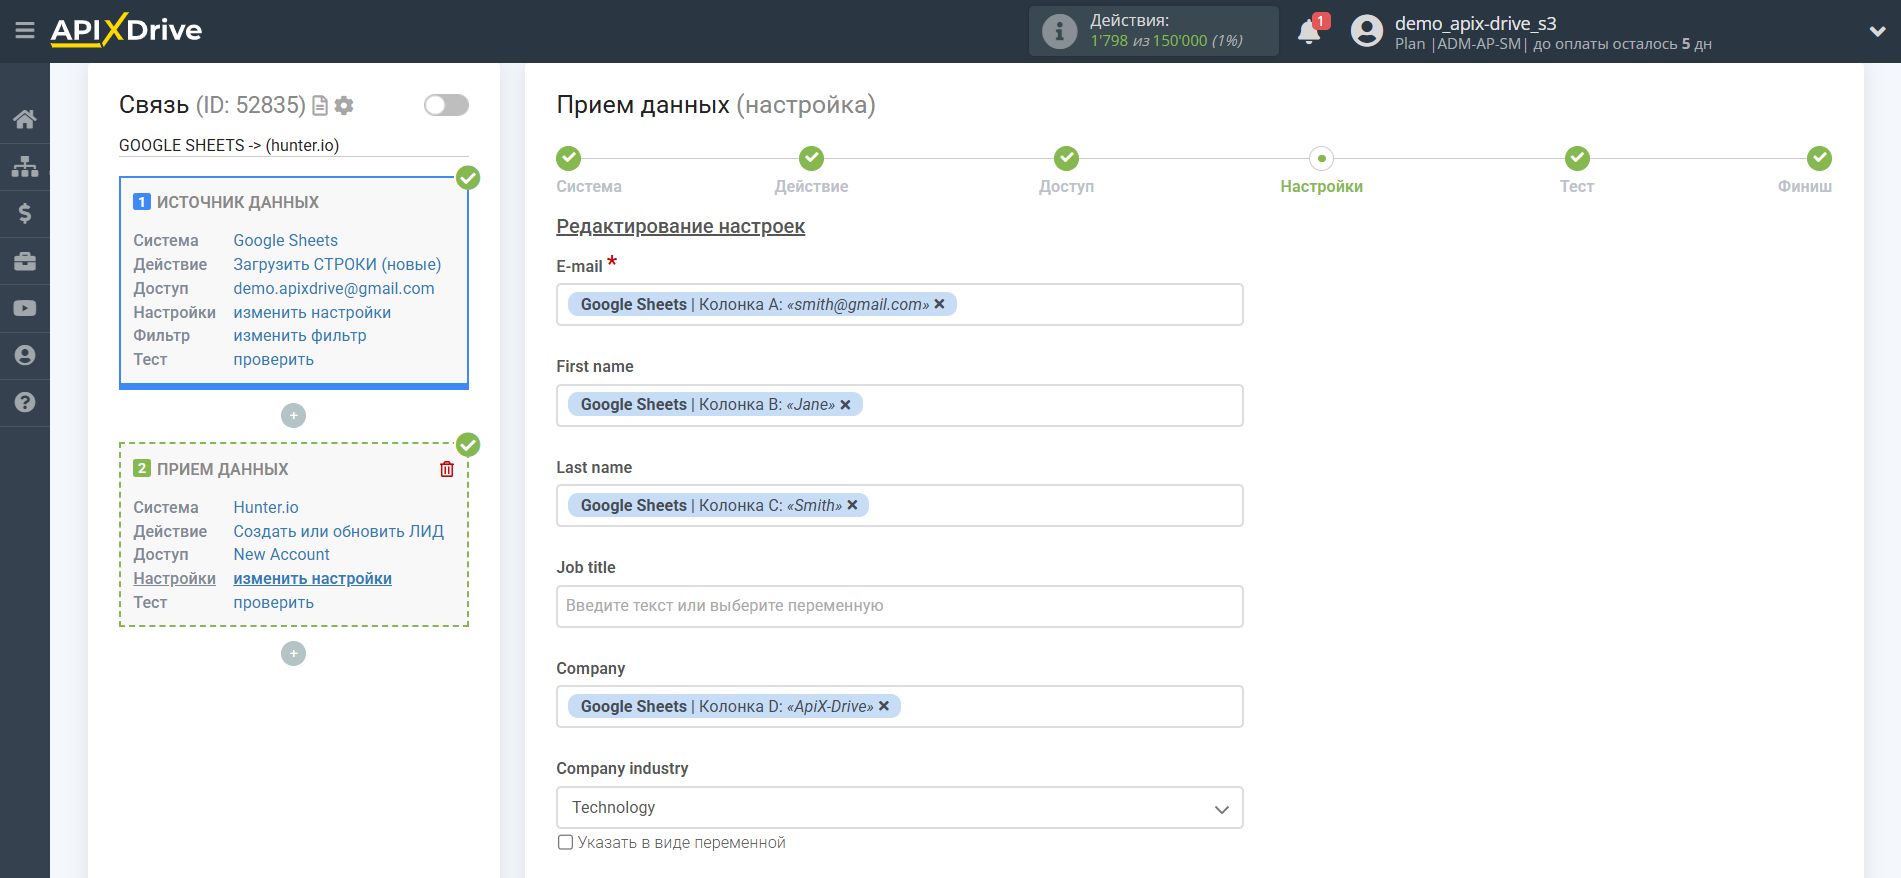The image size is (1901, 878).
Task: Open video tutorials YouTube icon
Action: point(25,308)
